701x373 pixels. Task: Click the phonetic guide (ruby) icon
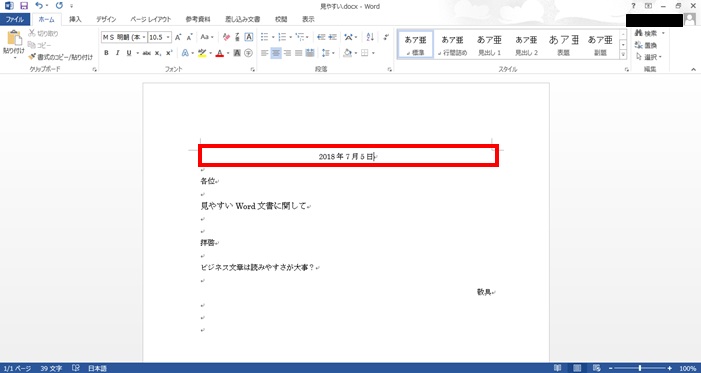point(237,37)
